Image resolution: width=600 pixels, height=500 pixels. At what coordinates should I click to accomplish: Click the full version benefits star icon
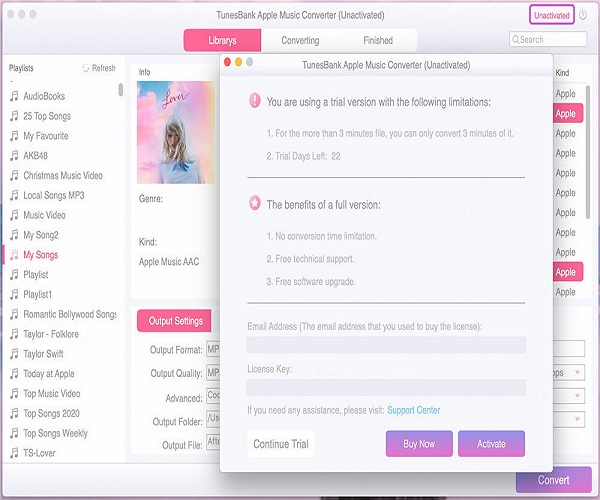(255, 203)
